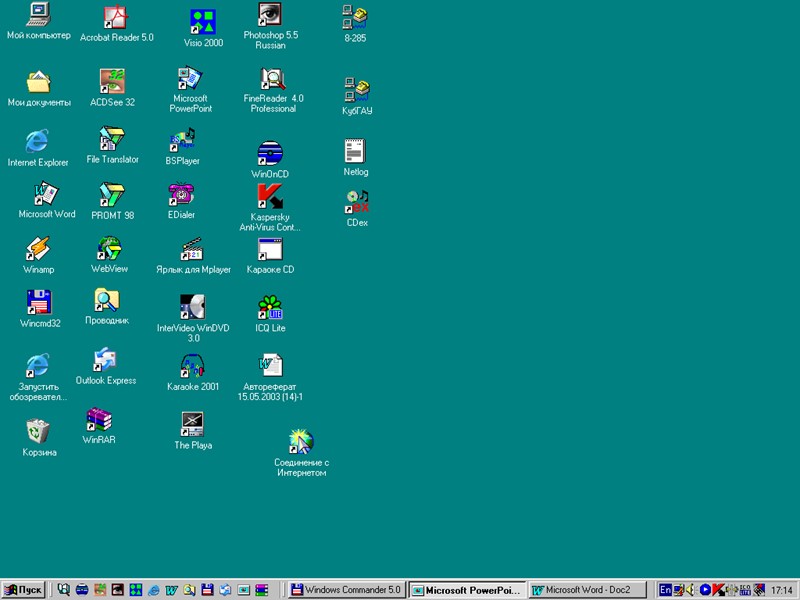Click the PROMT 98 translator icon
Image resolution: width=800 pixels, height=600 pixels.
(x=112, y=194)
